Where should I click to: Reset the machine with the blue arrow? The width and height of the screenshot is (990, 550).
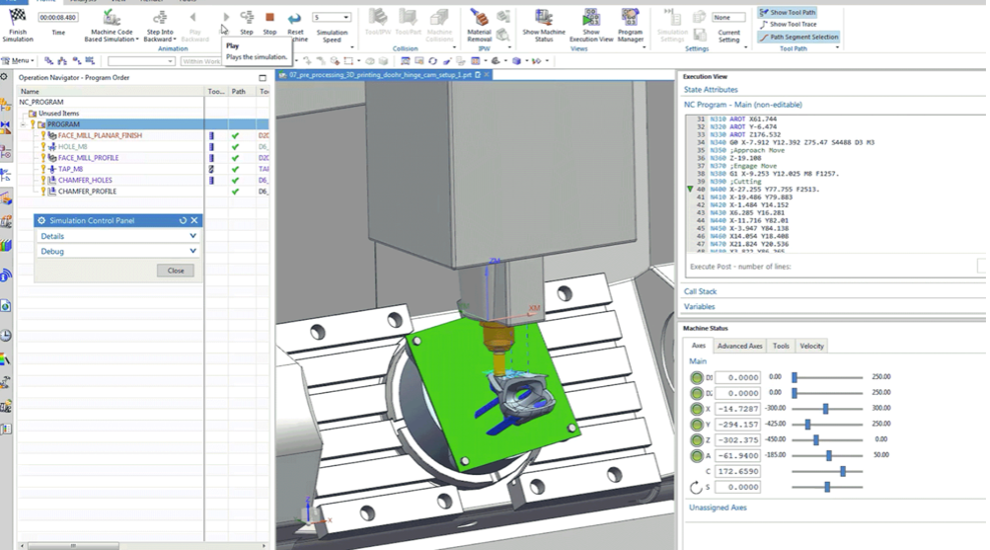294,18
